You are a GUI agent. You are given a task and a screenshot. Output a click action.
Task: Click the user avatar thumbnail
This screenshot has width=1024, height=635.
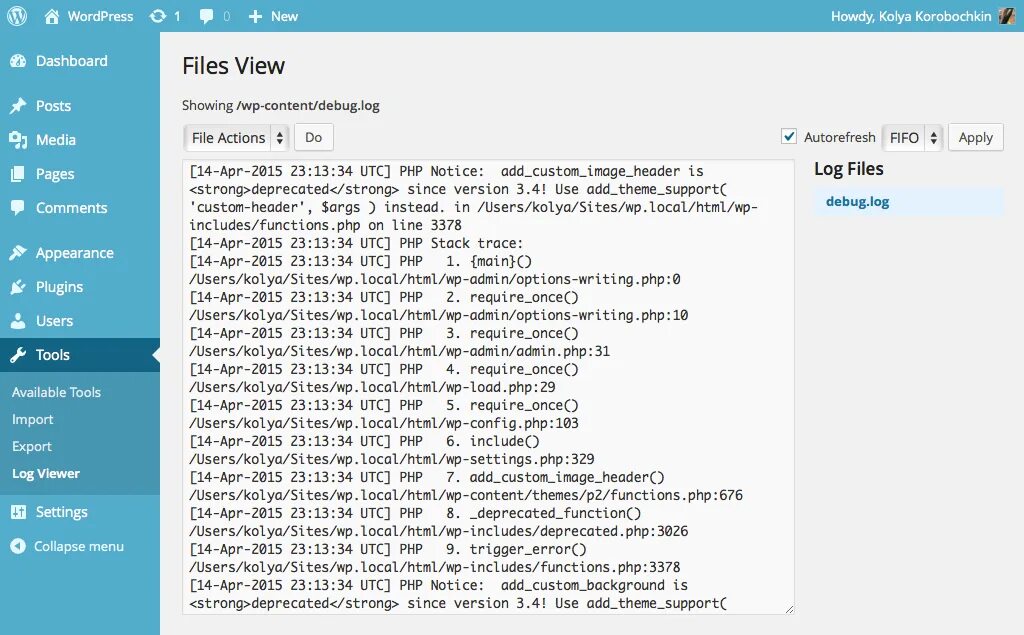1007,16
